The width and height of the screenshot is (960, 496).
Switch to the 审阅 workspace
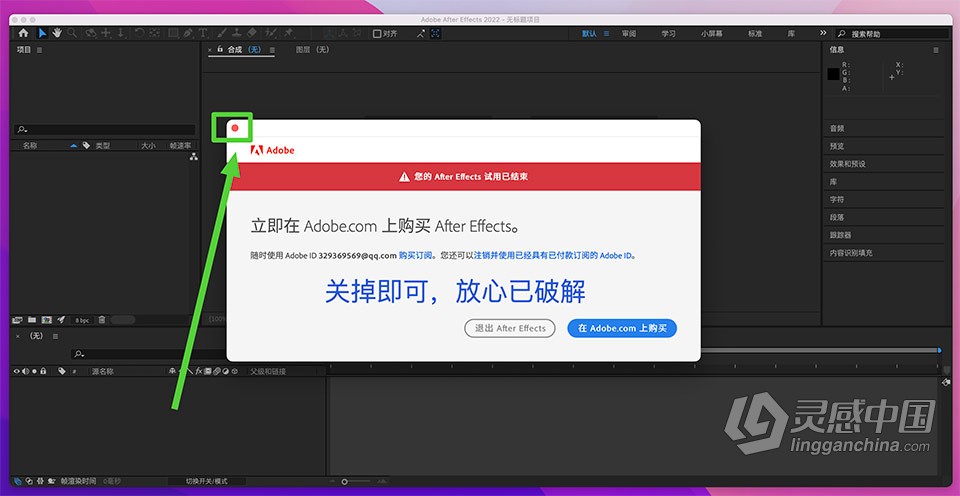tap(629, 34)
